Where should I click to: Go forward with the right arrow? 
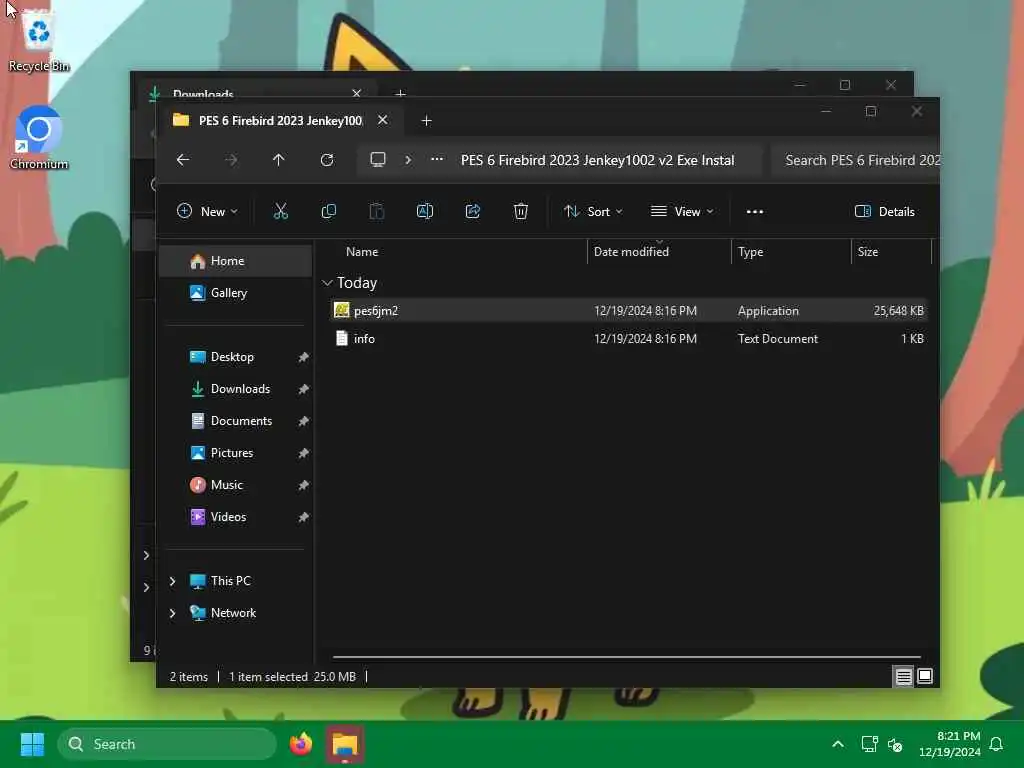231,160
